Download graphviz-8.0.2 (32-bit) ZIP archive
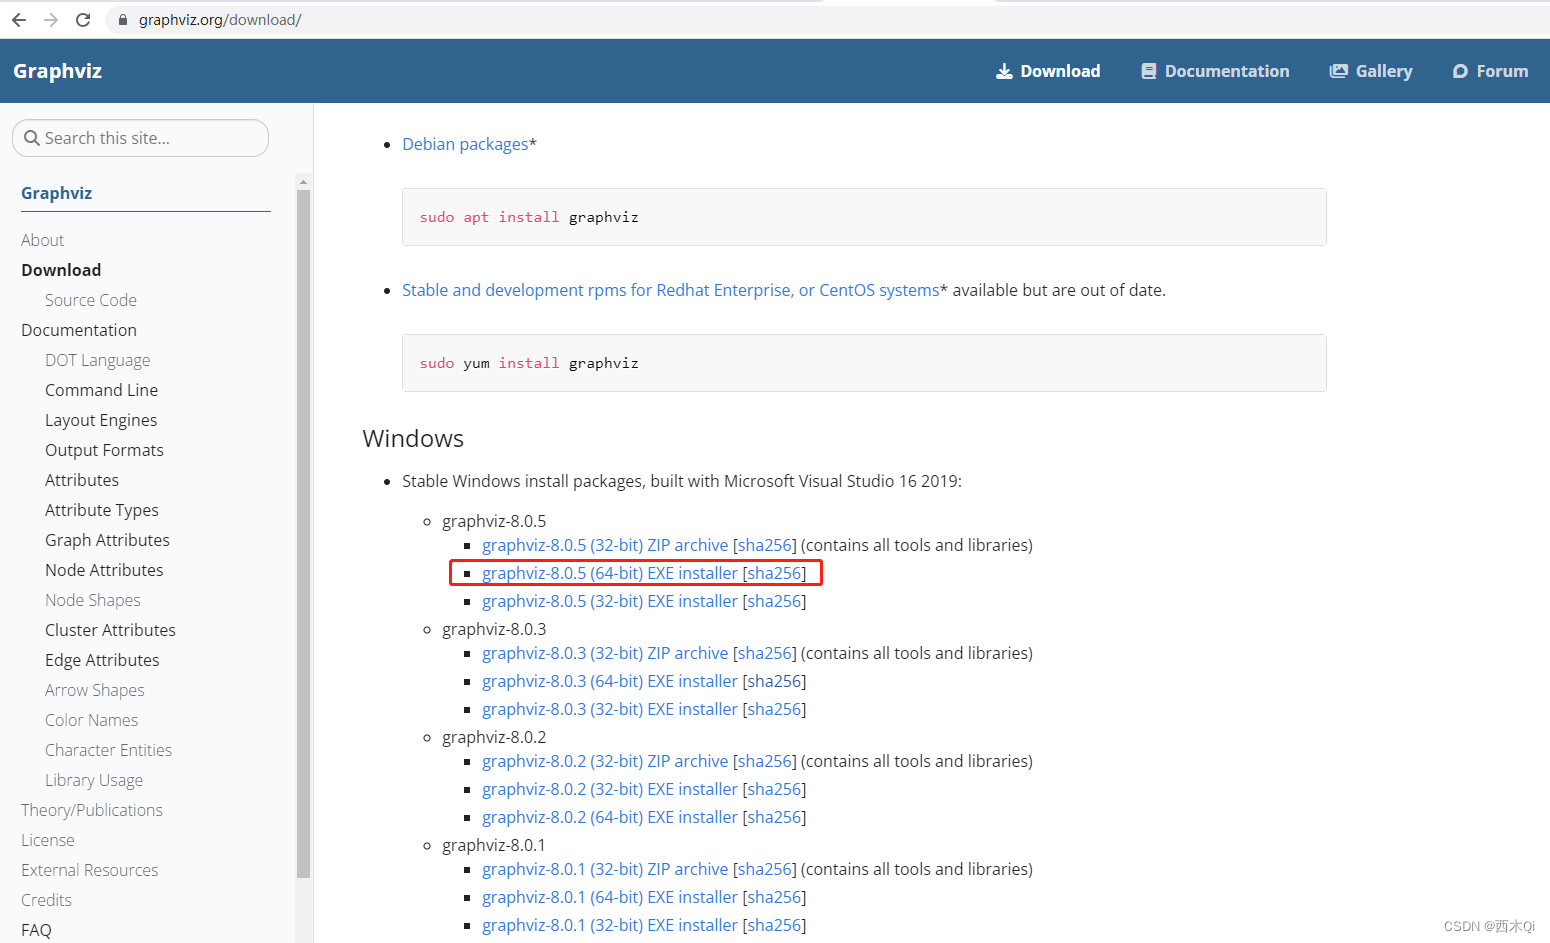This screenshot has width=1550, height=943. click(605, 761)
